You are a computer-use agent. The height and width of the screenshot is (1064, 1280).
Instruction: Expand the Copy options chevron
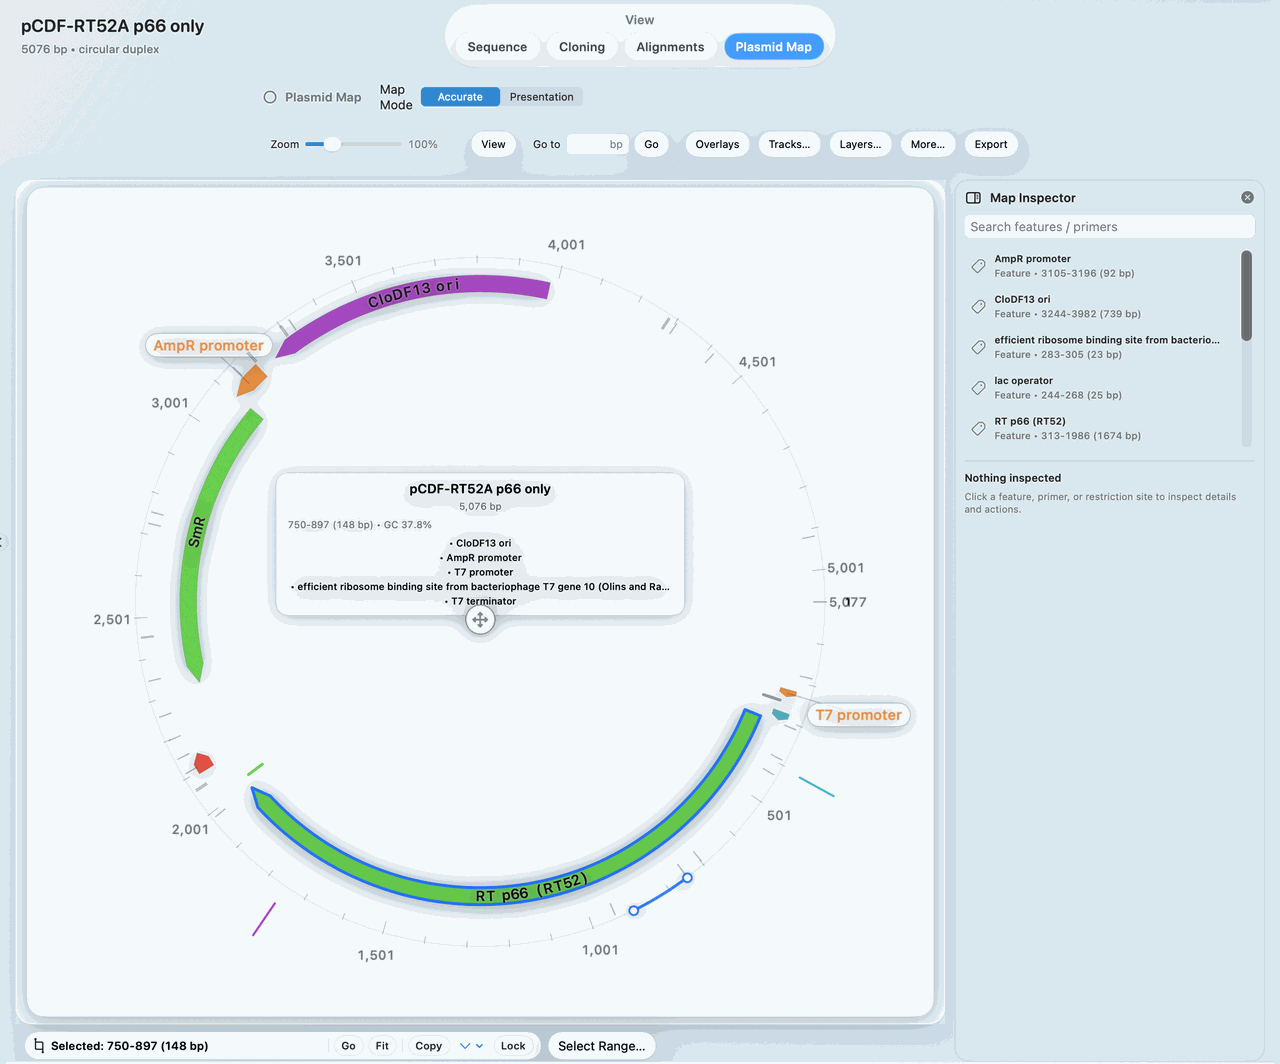(x=464, y=1046)
